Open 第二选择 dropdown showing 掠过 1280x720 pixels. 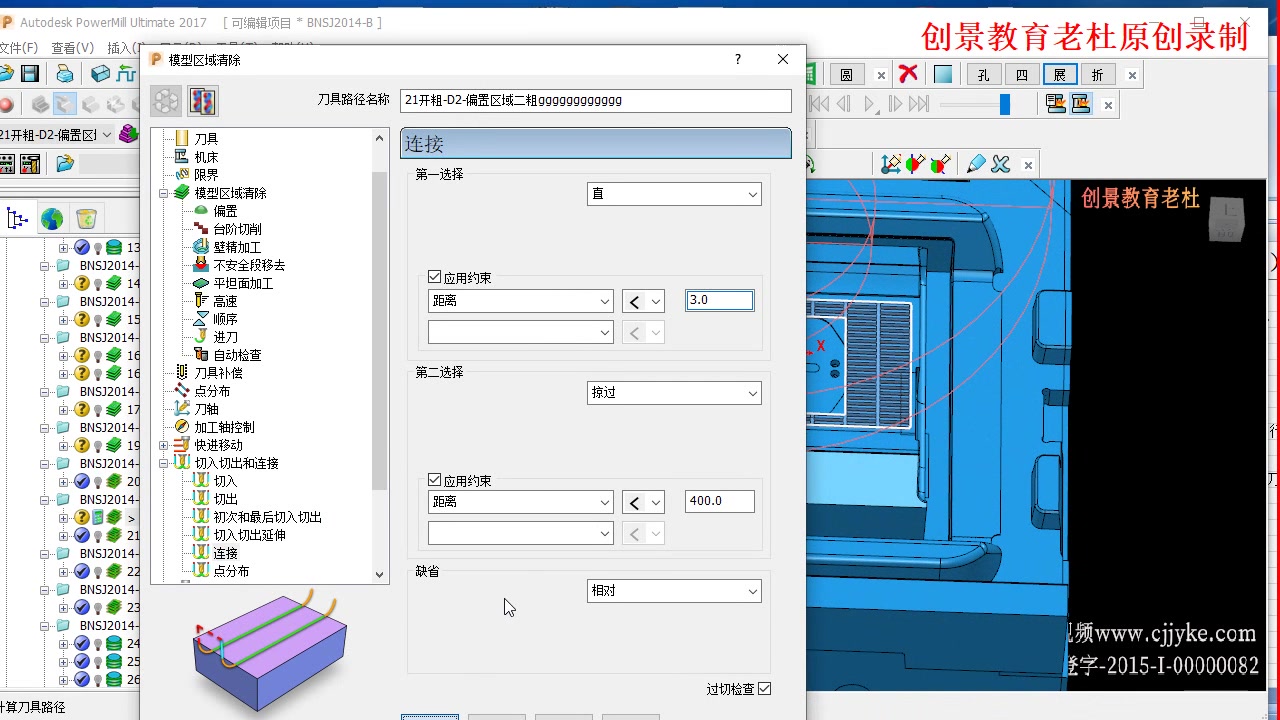[x=674, y=393]
